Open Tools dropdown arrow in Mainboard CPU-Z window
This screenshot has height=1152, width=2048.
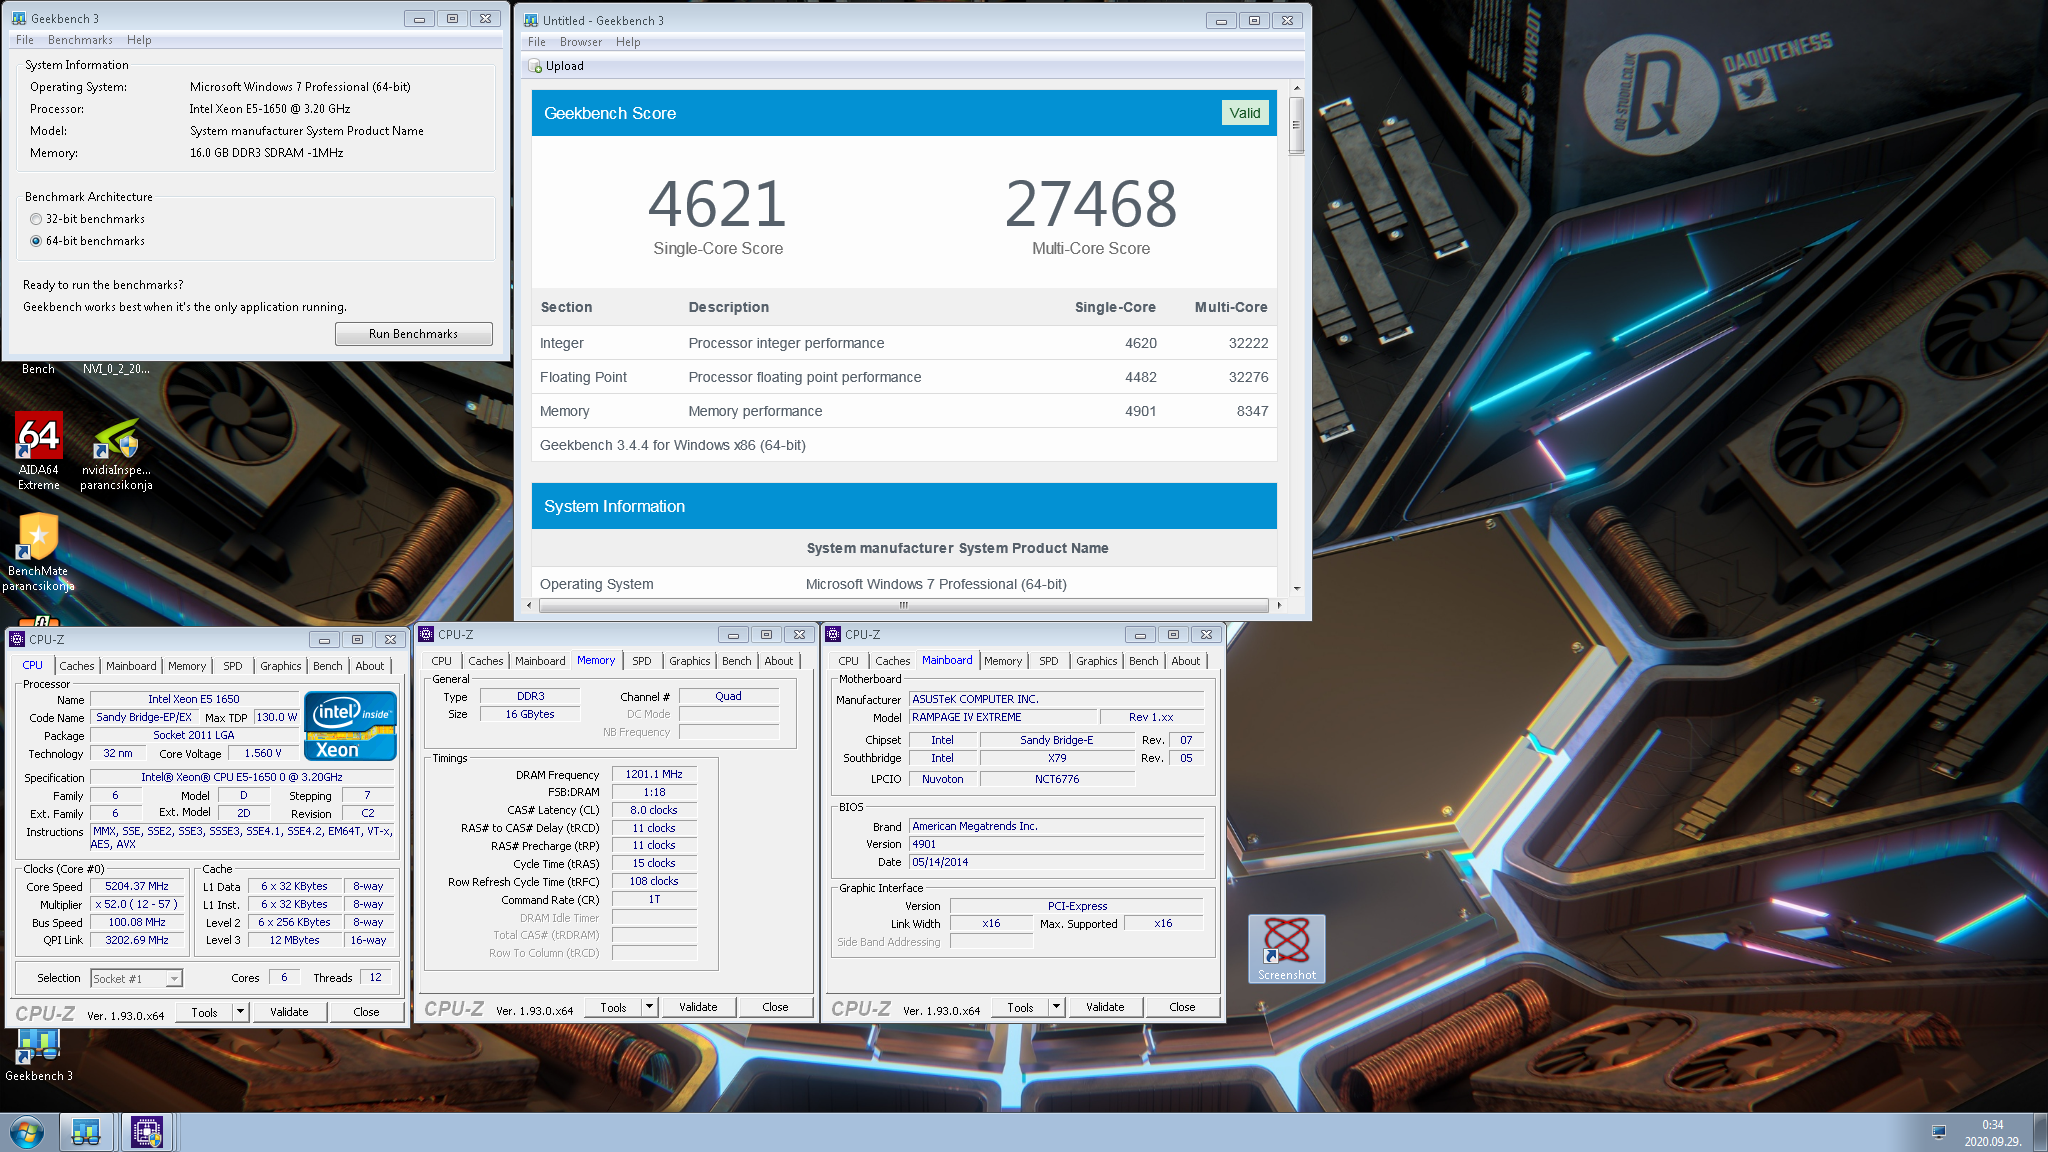(x=1056, y=1007)
